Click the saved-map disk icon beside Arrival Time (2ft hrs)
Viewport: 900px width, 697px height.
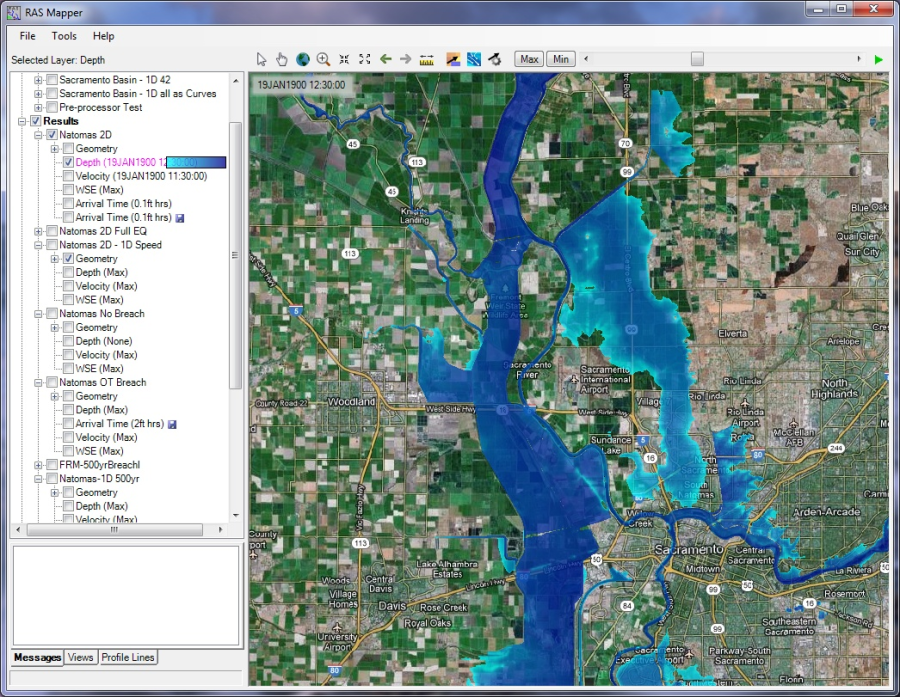pos(173,424)
